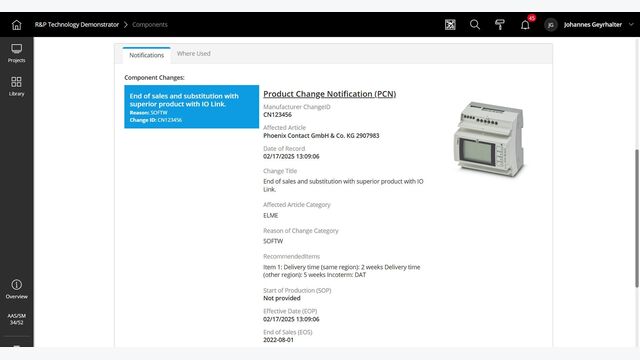Click Phoenix Contact GmbH & Co. KG 2907983
The width and height of the screenshot is (640, 360).
pyautogui.click(x=321, y=136)
